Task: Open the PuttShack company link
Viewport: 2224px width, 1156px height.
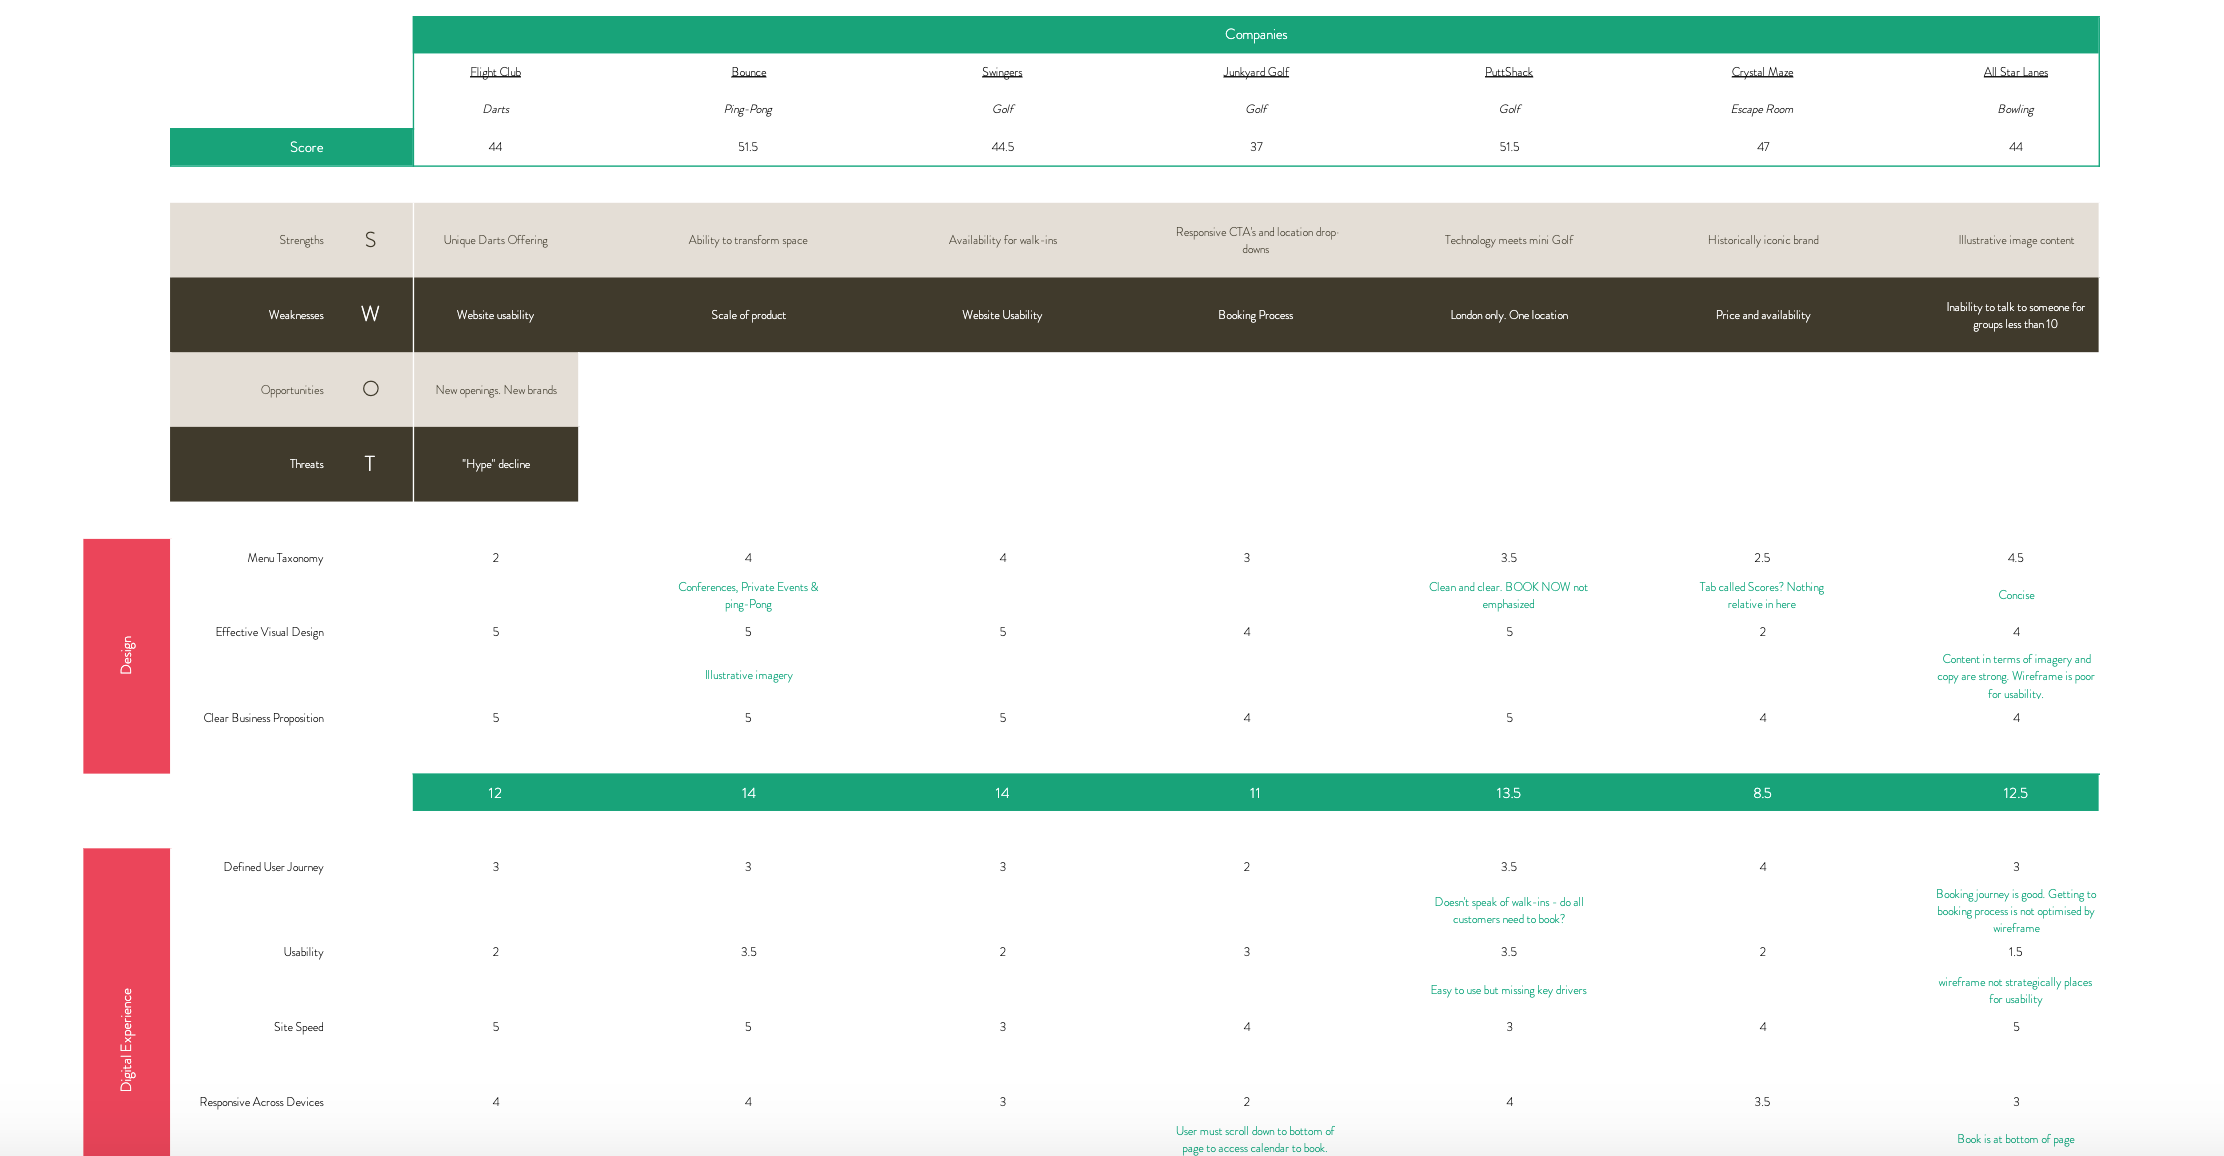Action: pyautogui.click(x=1509, y=72)
